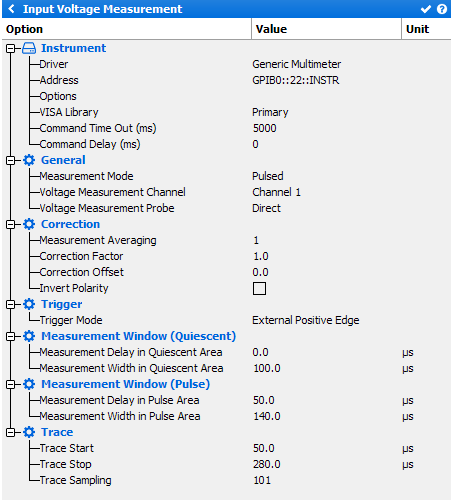This screenshot has width=452, height=500.
Task: Edit the Trace Stop value 280.0
Action: pyautogui.click(x=267, y=464)
